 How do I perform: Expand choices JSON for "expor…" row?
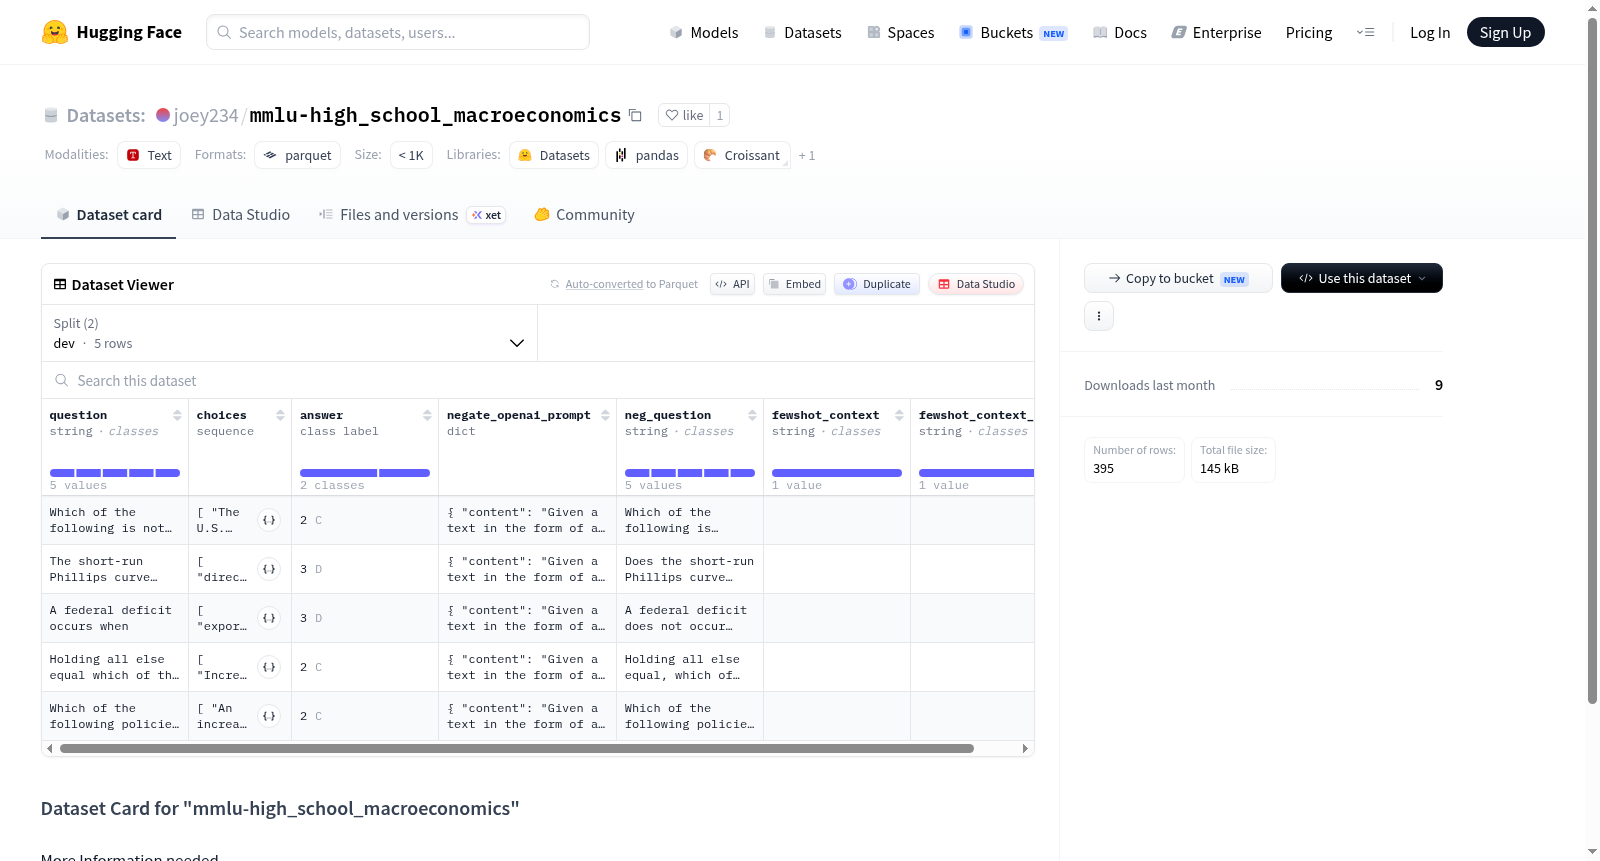(x=269, y=618)
